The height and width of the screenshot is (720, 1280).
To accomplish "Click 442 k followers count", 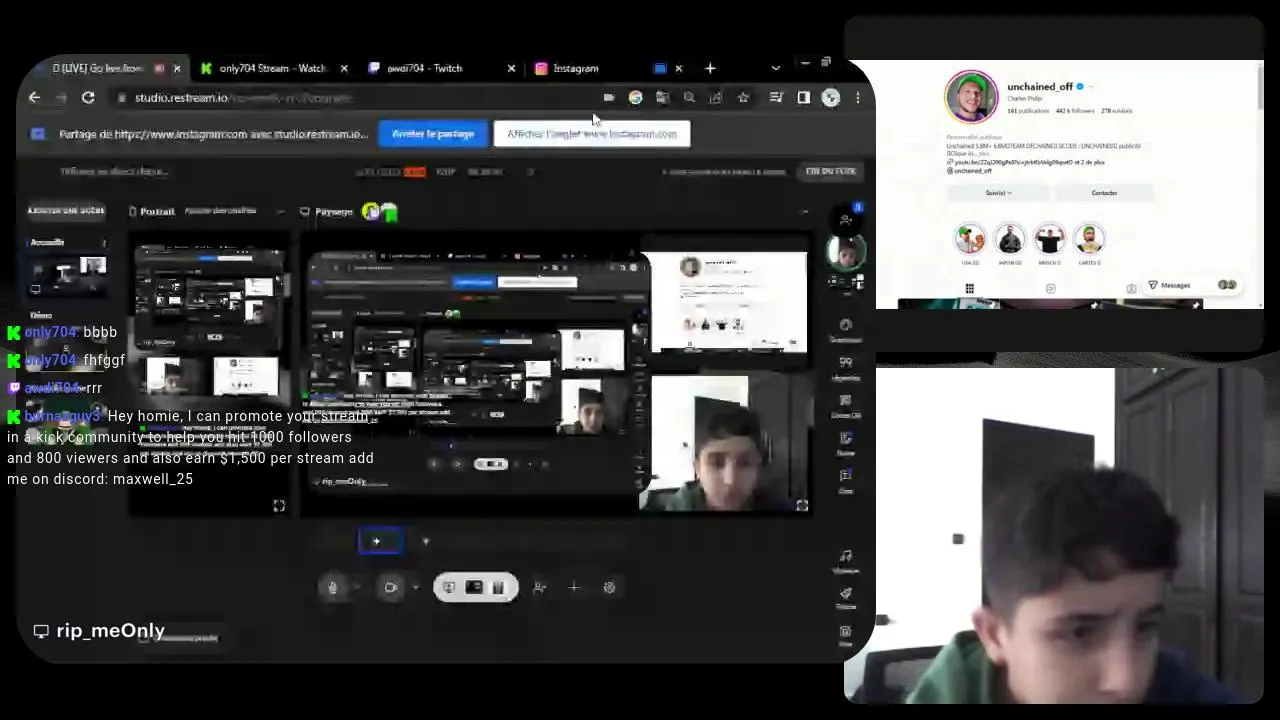I will tap(1075, 111).
